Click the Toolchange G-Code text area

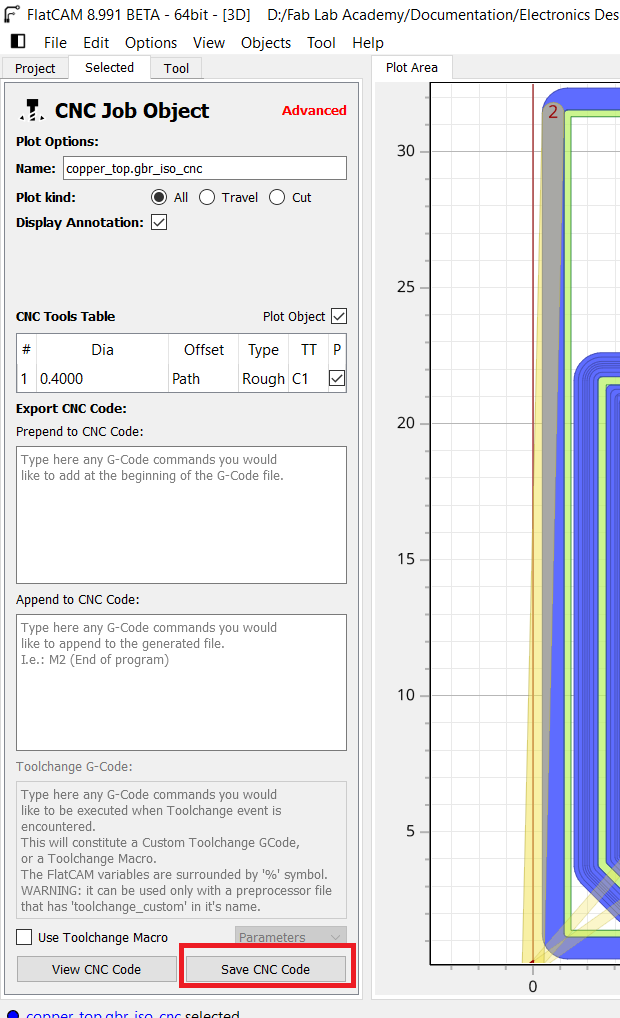tap(181, 850)
